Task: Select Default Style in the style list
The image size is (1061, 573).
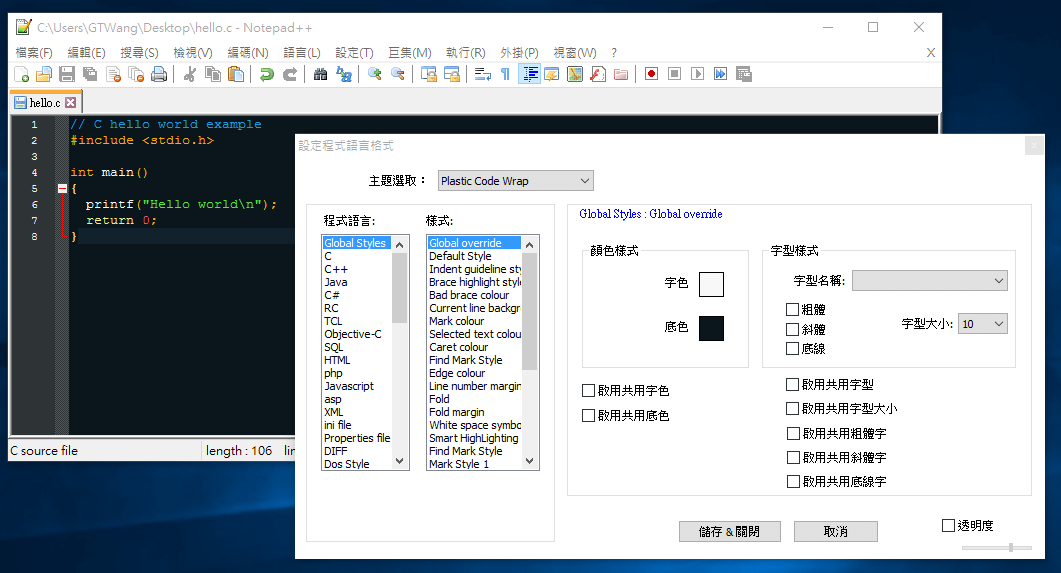Action: click(460, 256)
